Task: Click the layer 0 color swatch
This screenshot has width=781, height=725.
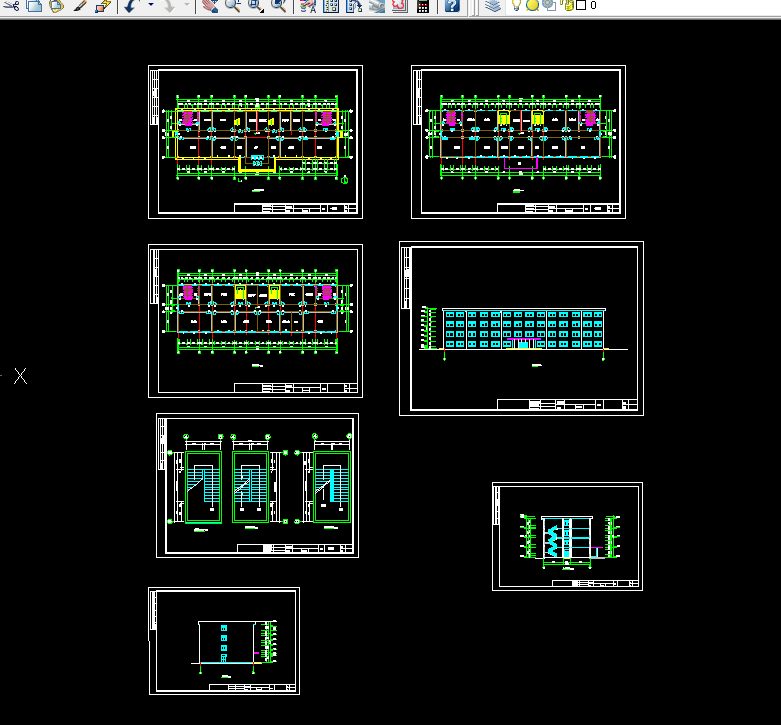Action: coord(581,5)
